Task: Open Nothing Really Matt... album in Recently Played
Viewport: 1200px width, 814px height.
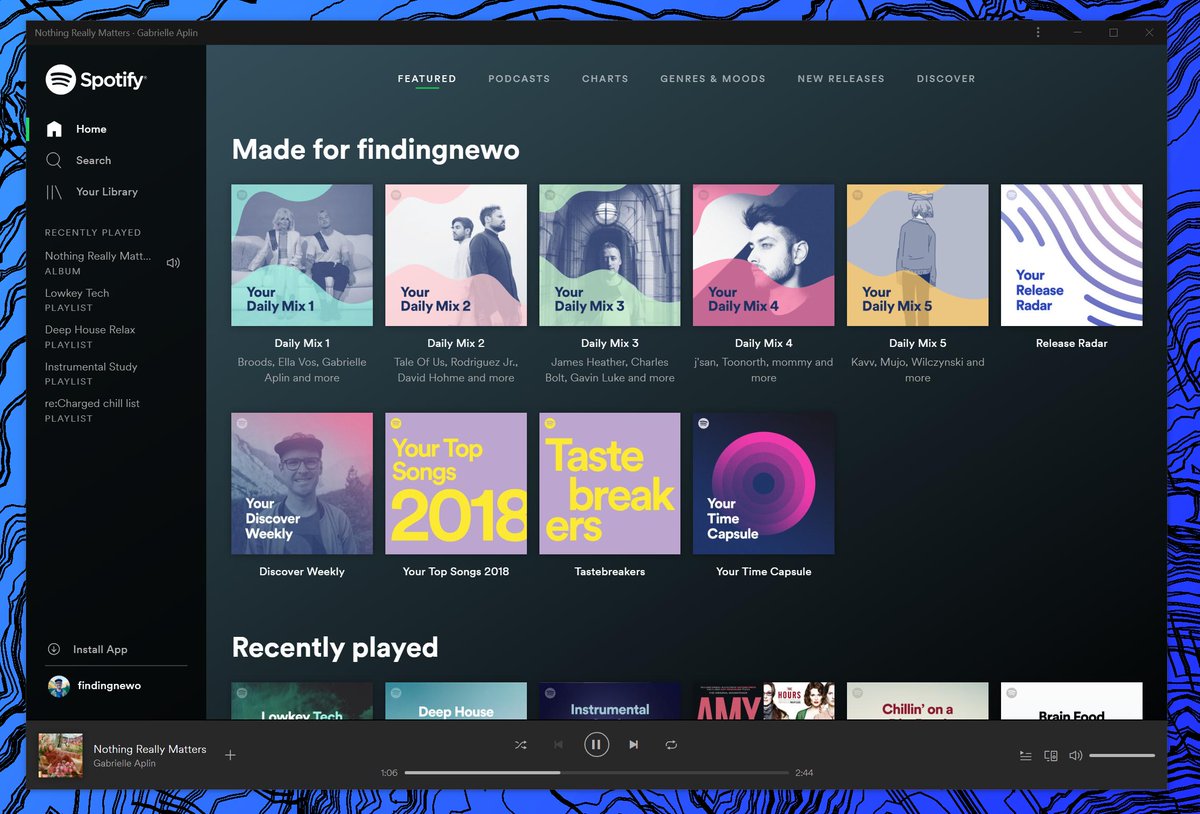Action: pos(98,256)
